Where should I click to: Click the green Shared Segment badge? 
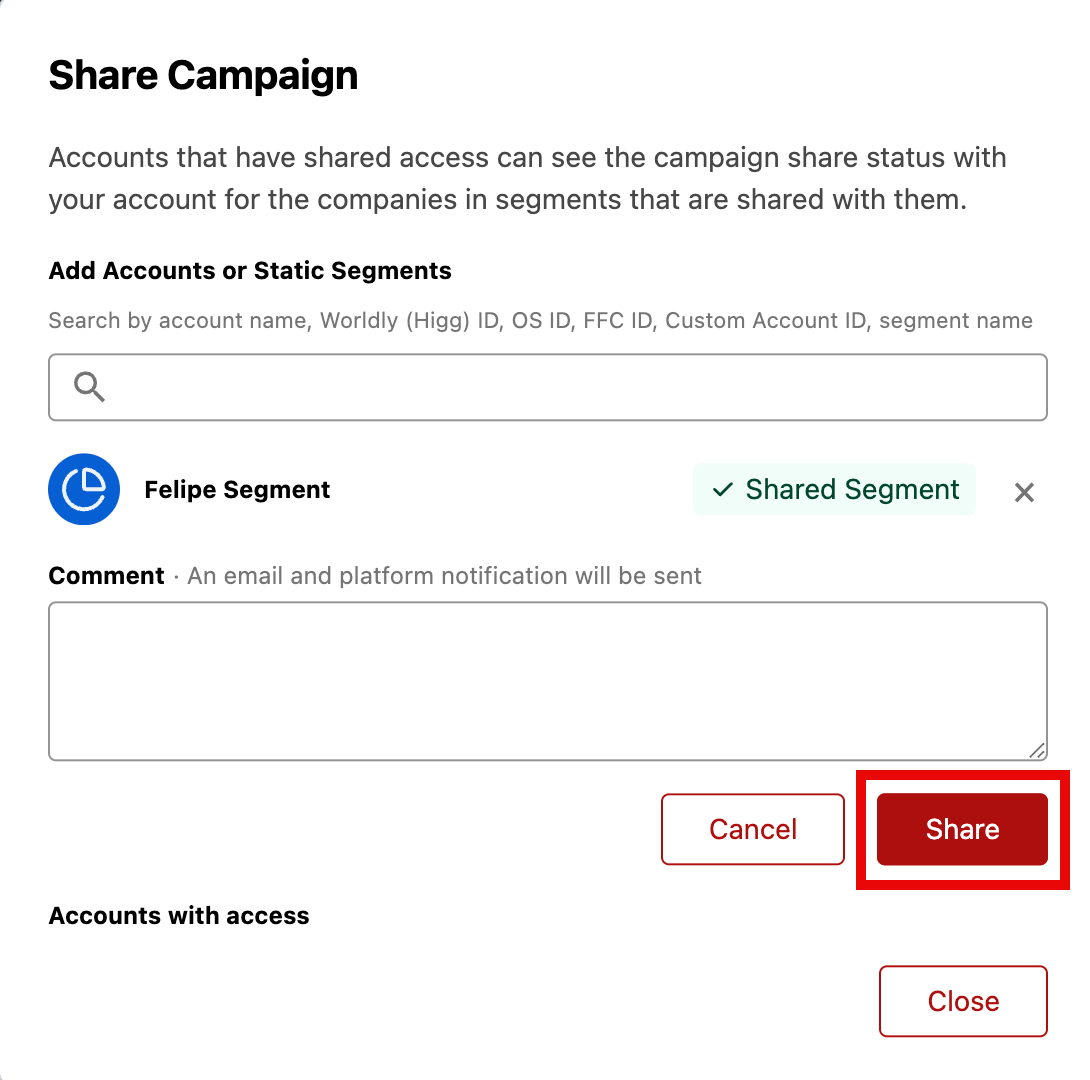(x=834, y=489)
